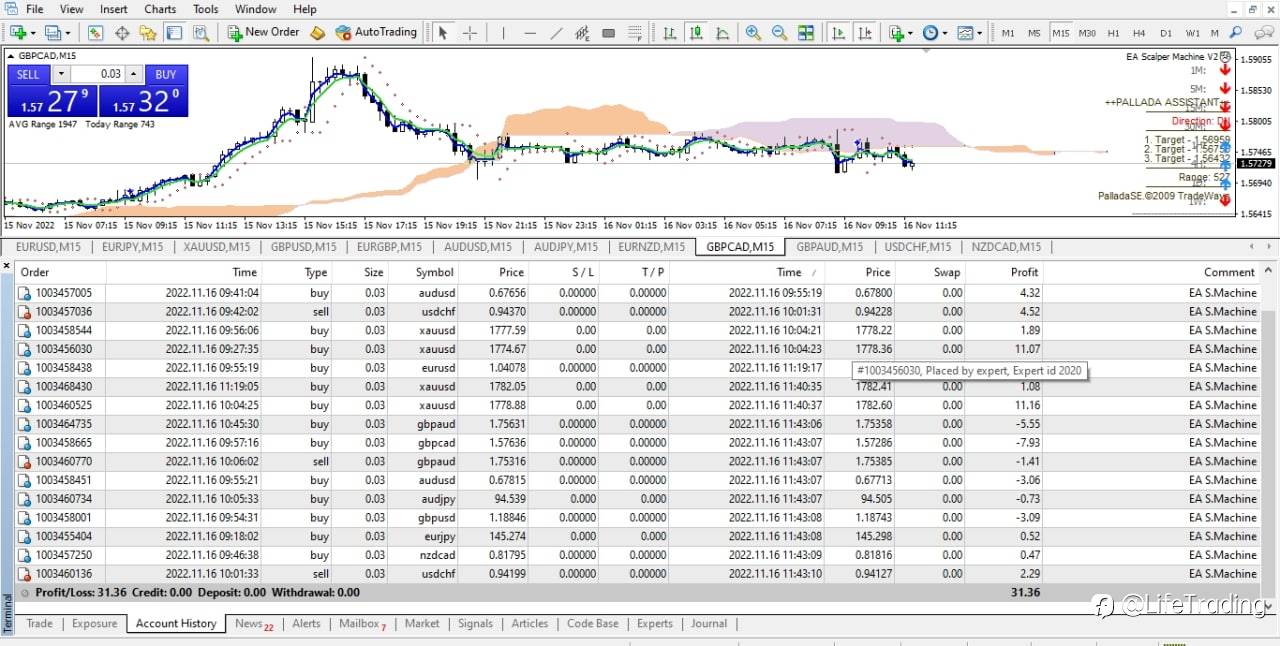The width and height of the screenshot is (1280, 646).
Task: Expand the Profiles dropdown arrow
Action: coord(66,33)
